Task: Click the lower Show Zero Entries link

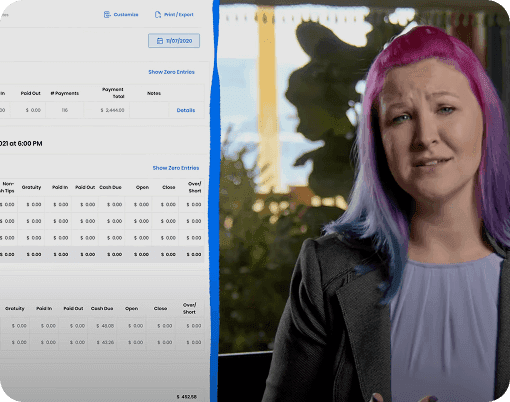Action: [x=176, y=168]
